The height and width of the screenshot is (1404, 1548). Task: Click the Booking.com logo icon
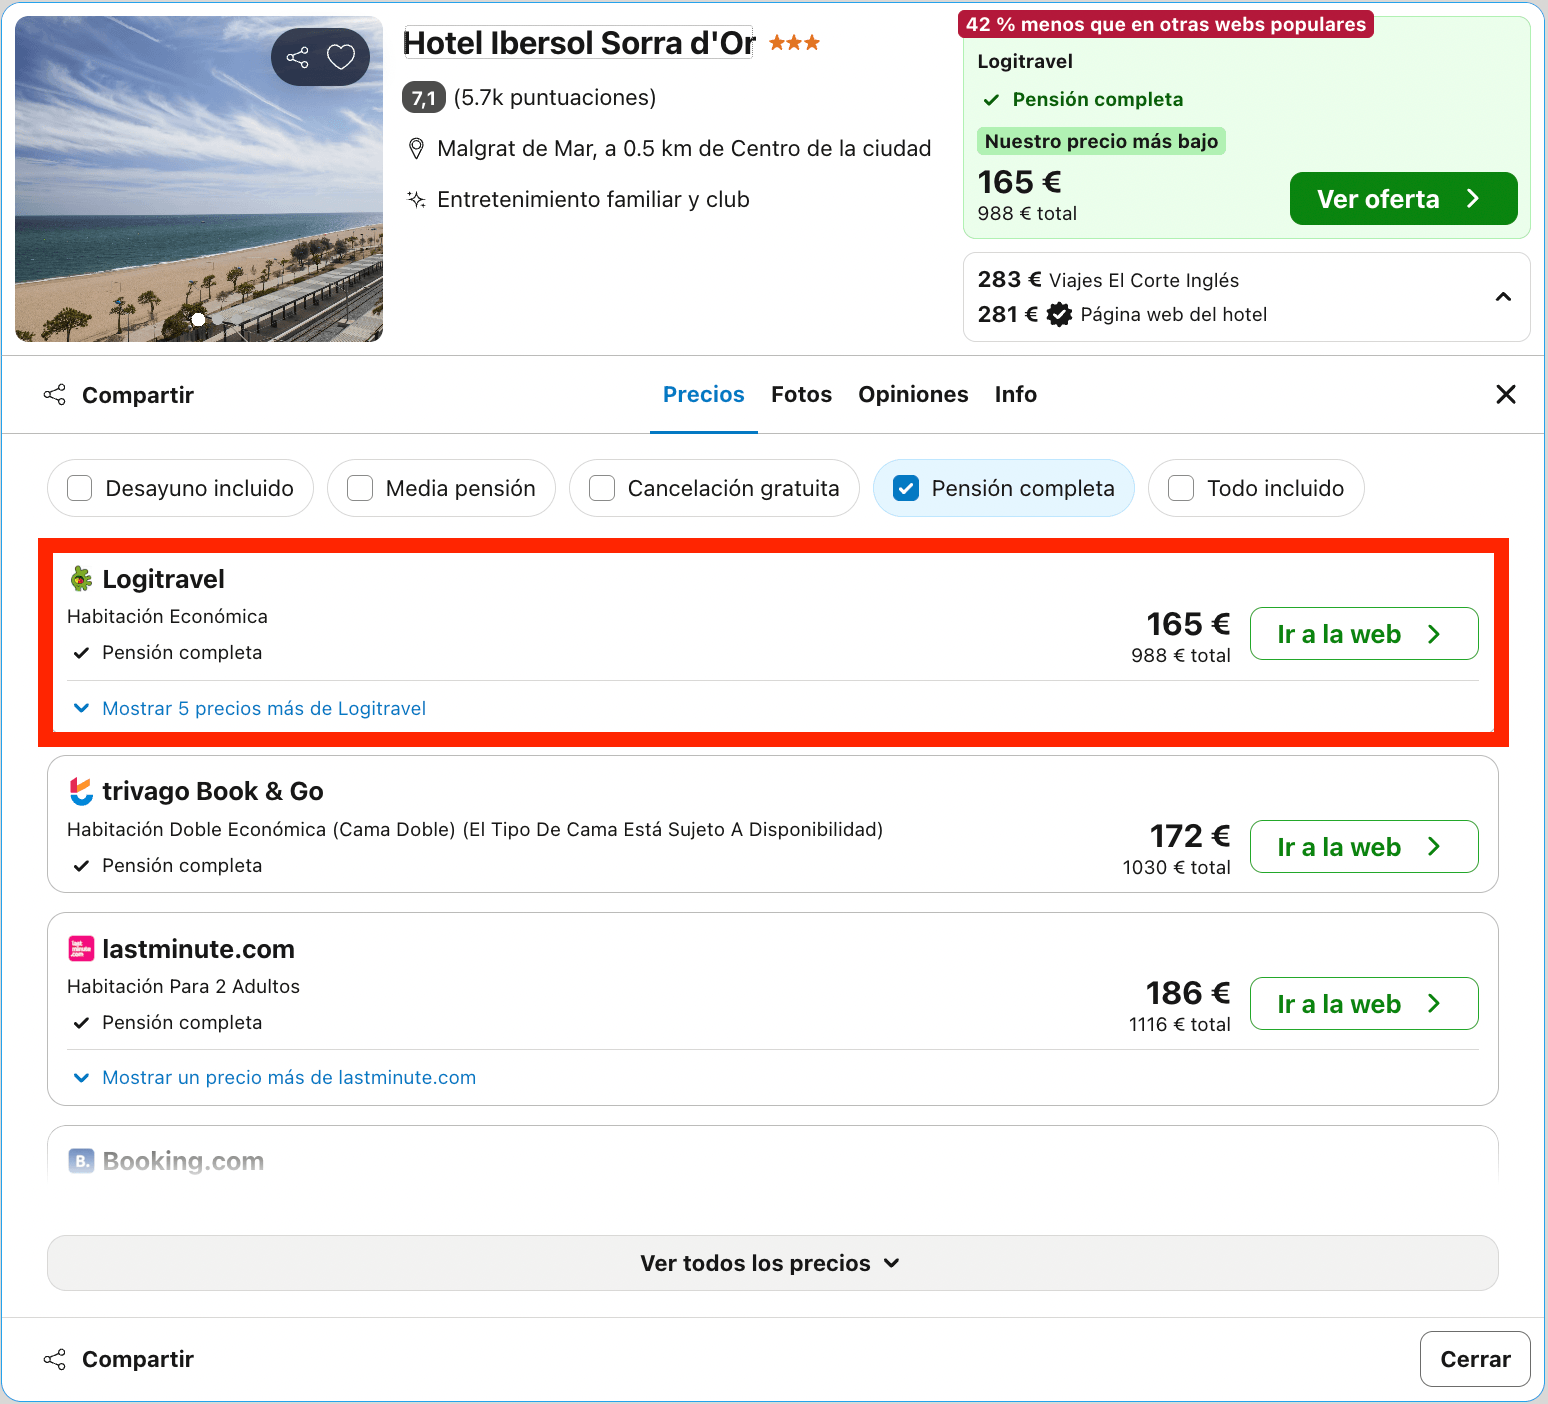81,1161
